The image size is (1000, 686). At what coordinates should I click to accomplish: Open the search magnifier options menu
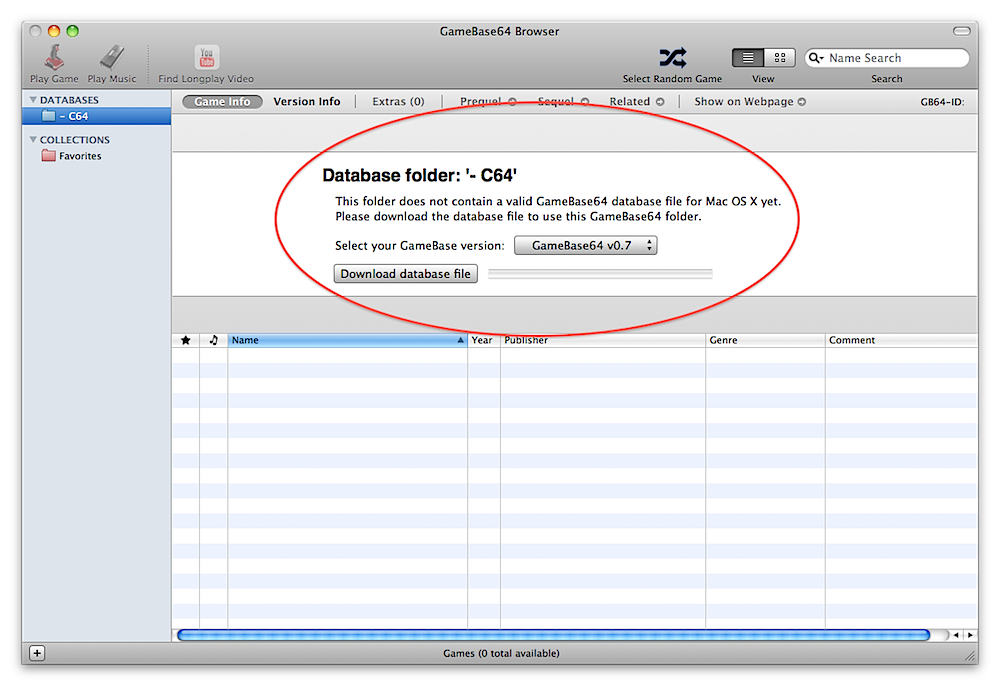pos(816,58)
